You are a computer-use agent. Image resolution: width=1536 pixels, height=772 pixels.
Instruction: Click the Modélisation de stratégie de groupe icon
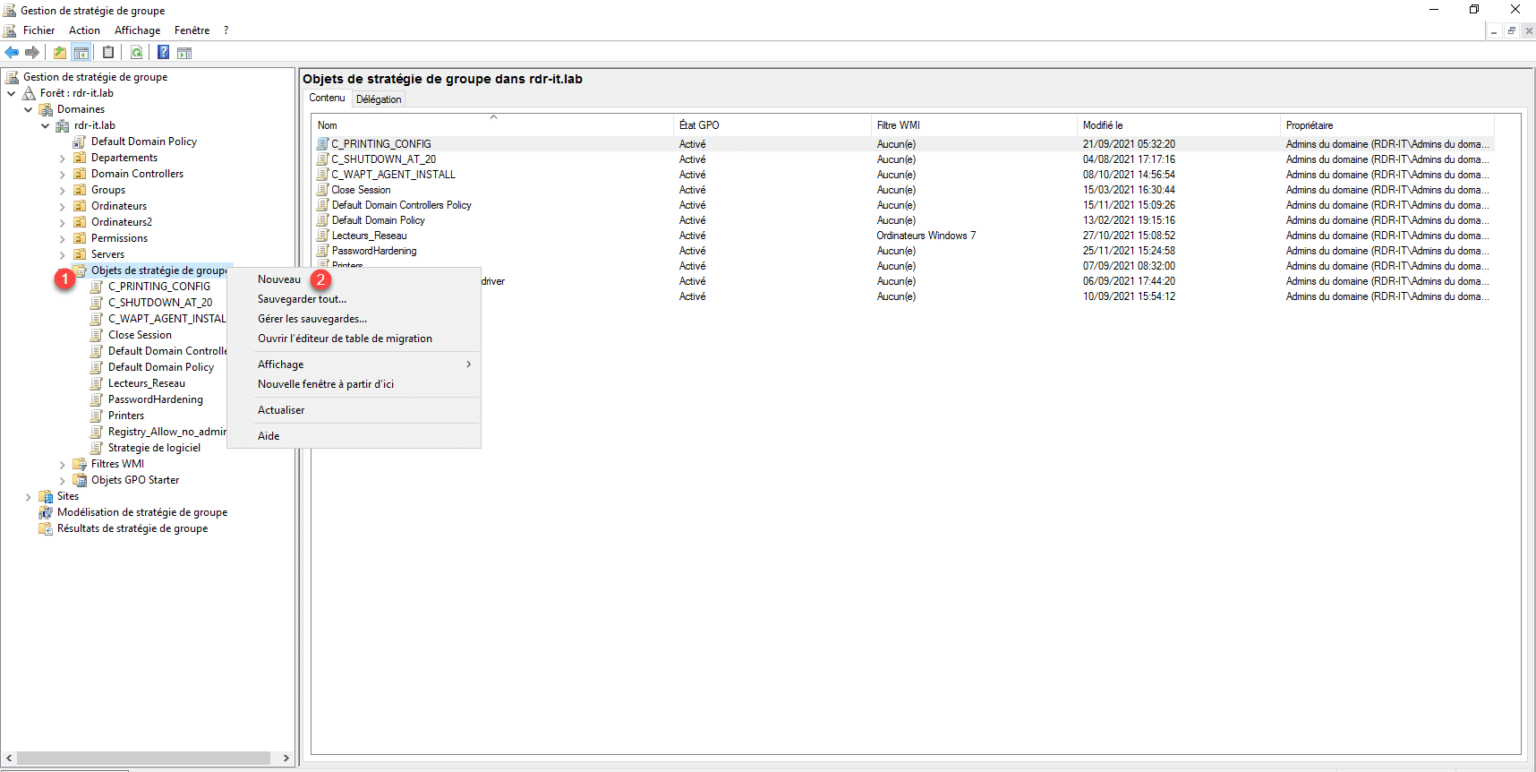pyautogui.click(x=45, y=512)
